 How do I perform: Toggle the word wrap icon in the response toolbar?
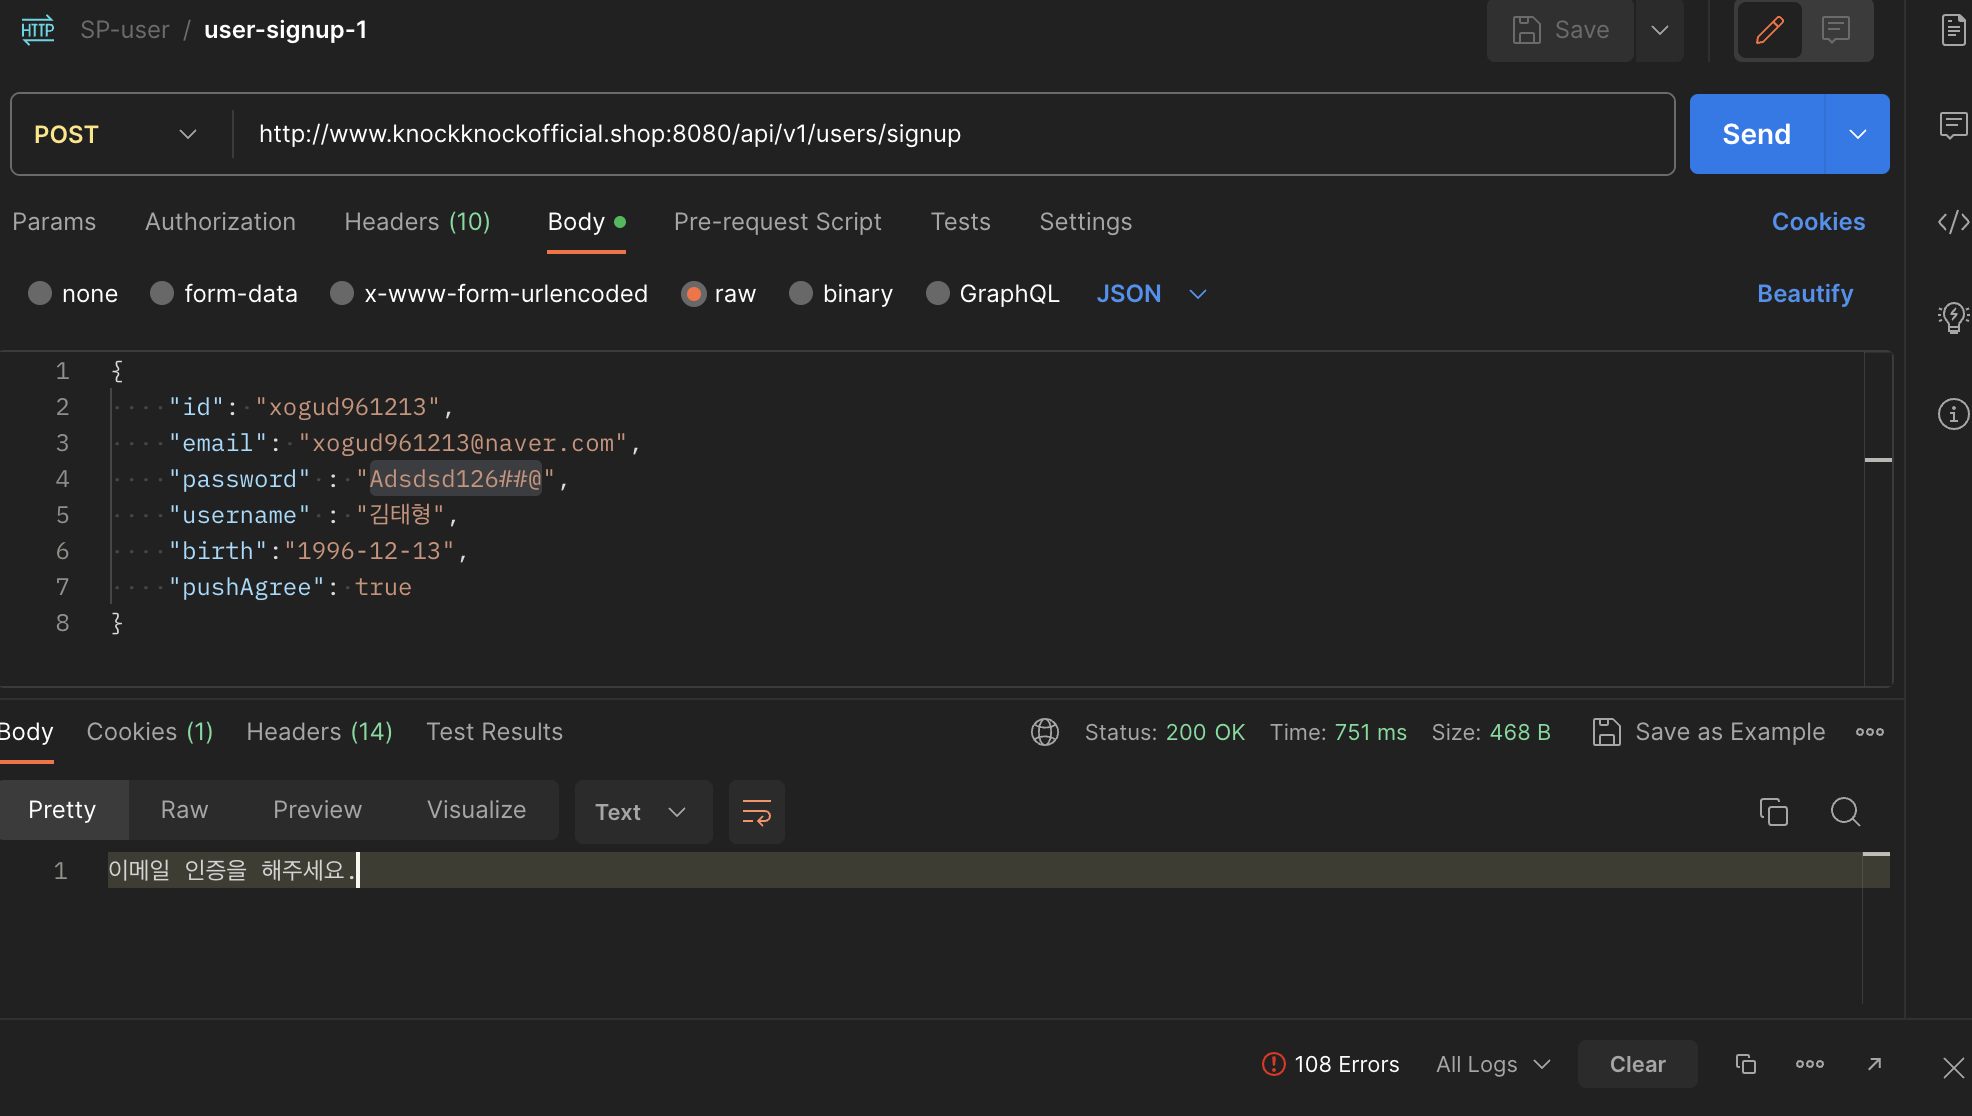pos(757,812)
